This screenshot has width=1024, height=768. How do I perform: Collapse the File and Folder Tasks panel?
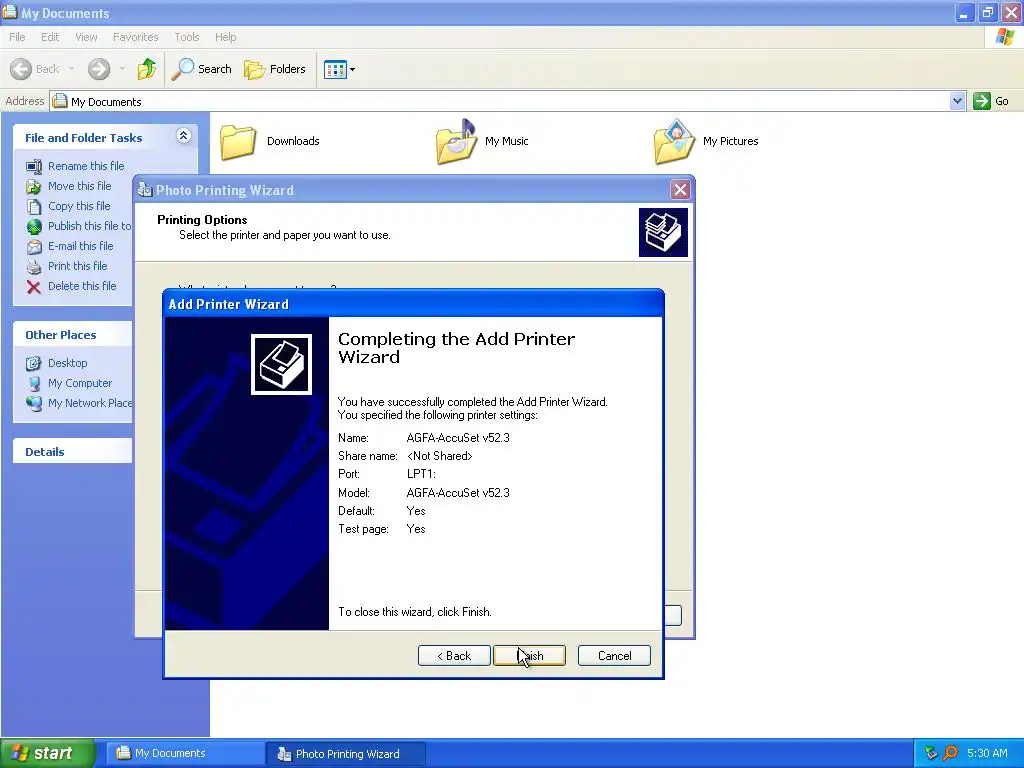(184, 136)
